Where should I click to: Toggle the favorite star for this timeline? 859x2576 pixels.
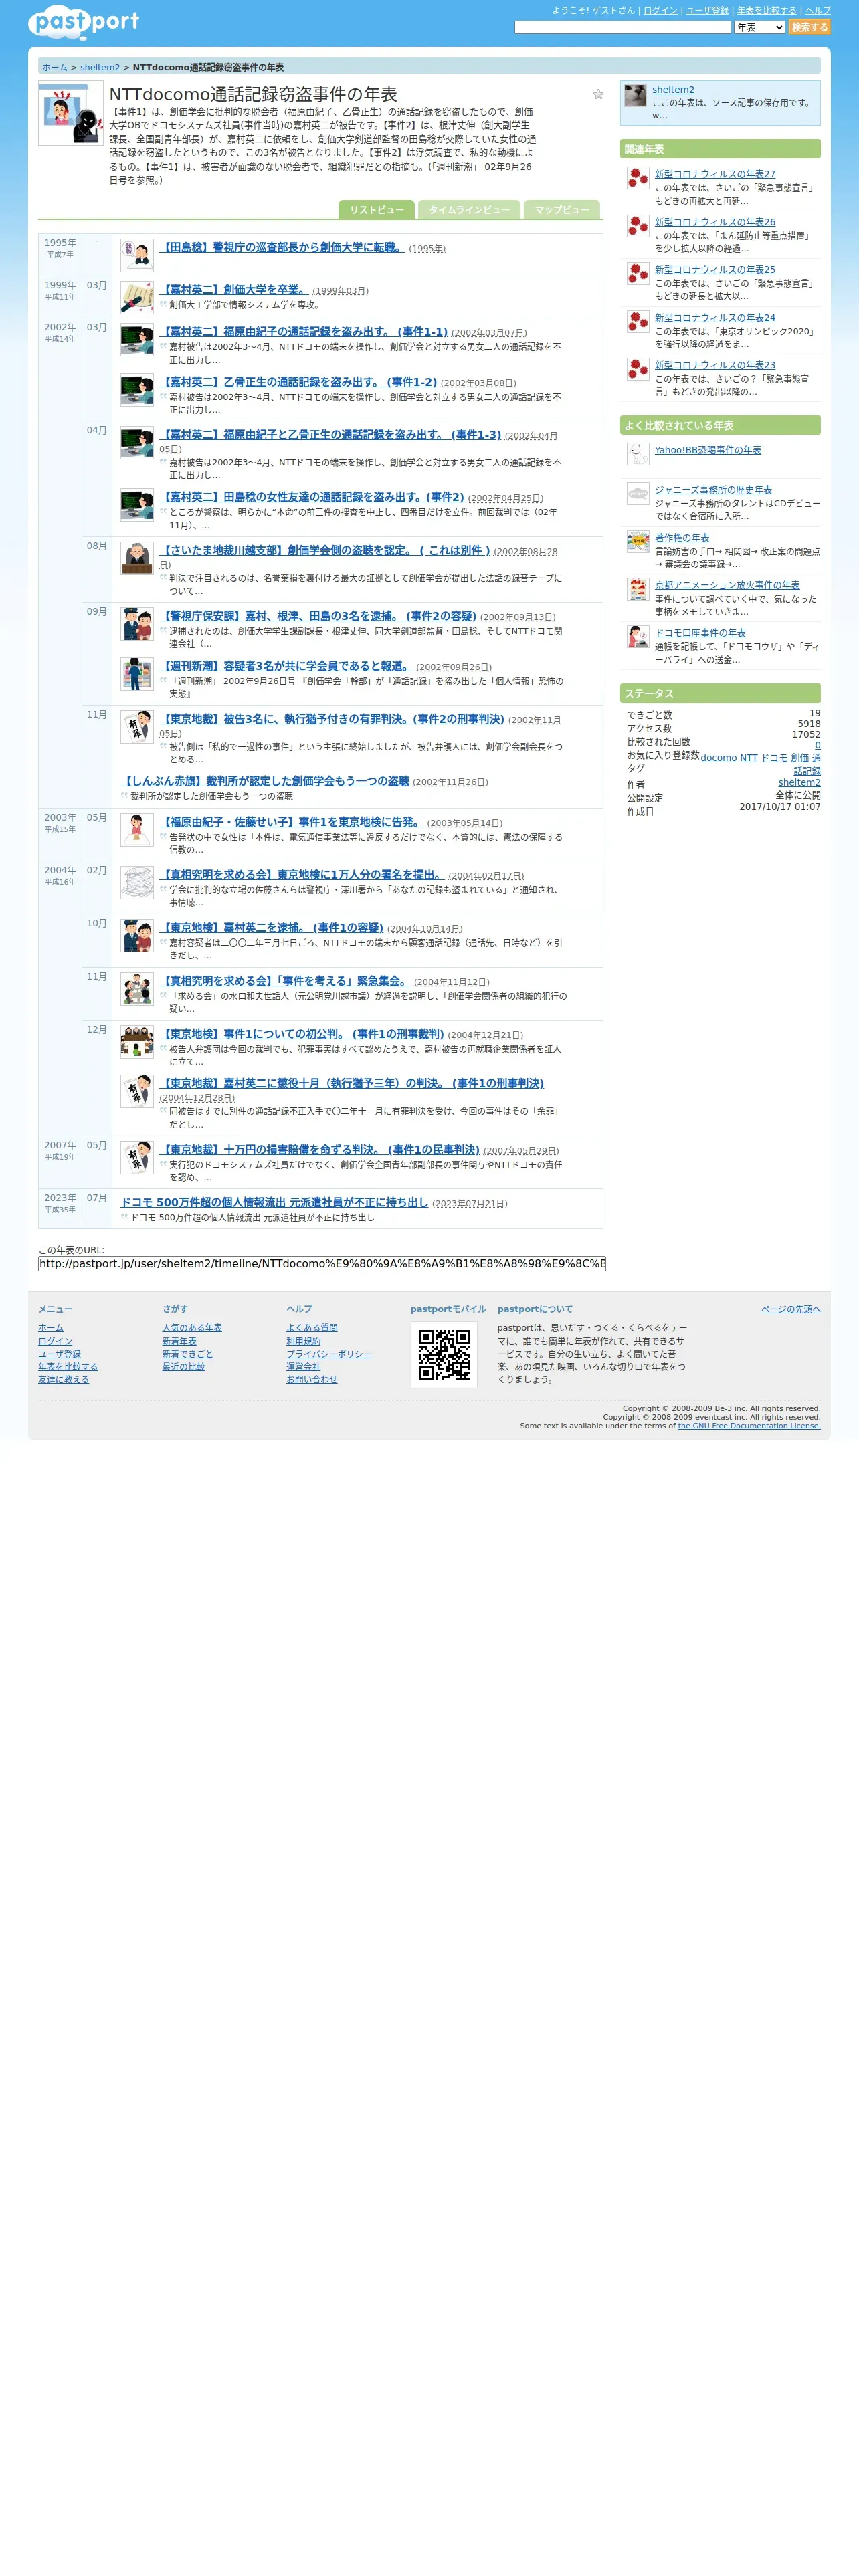click(x=598, y=94)
